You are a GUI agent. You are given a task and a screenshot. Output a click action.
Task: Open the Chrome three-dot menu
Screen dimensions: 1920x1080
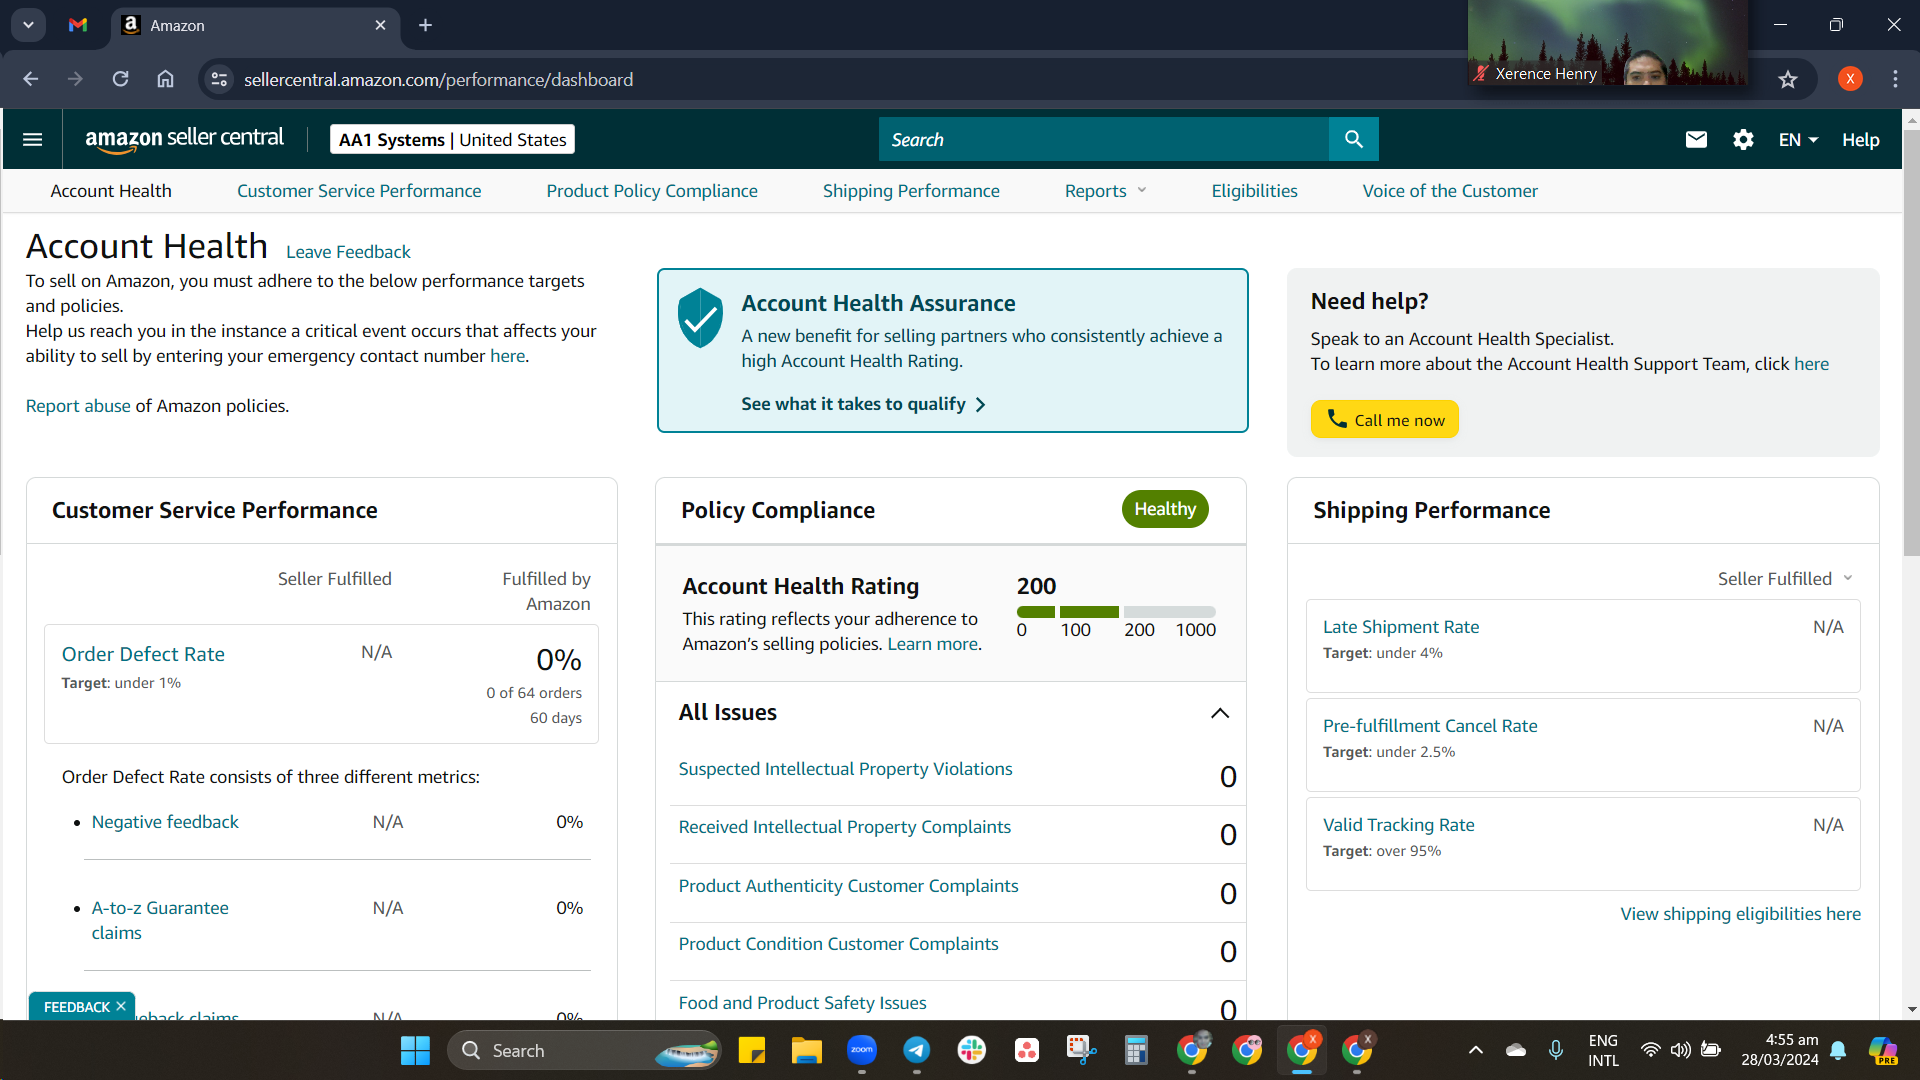point(1895,79)
